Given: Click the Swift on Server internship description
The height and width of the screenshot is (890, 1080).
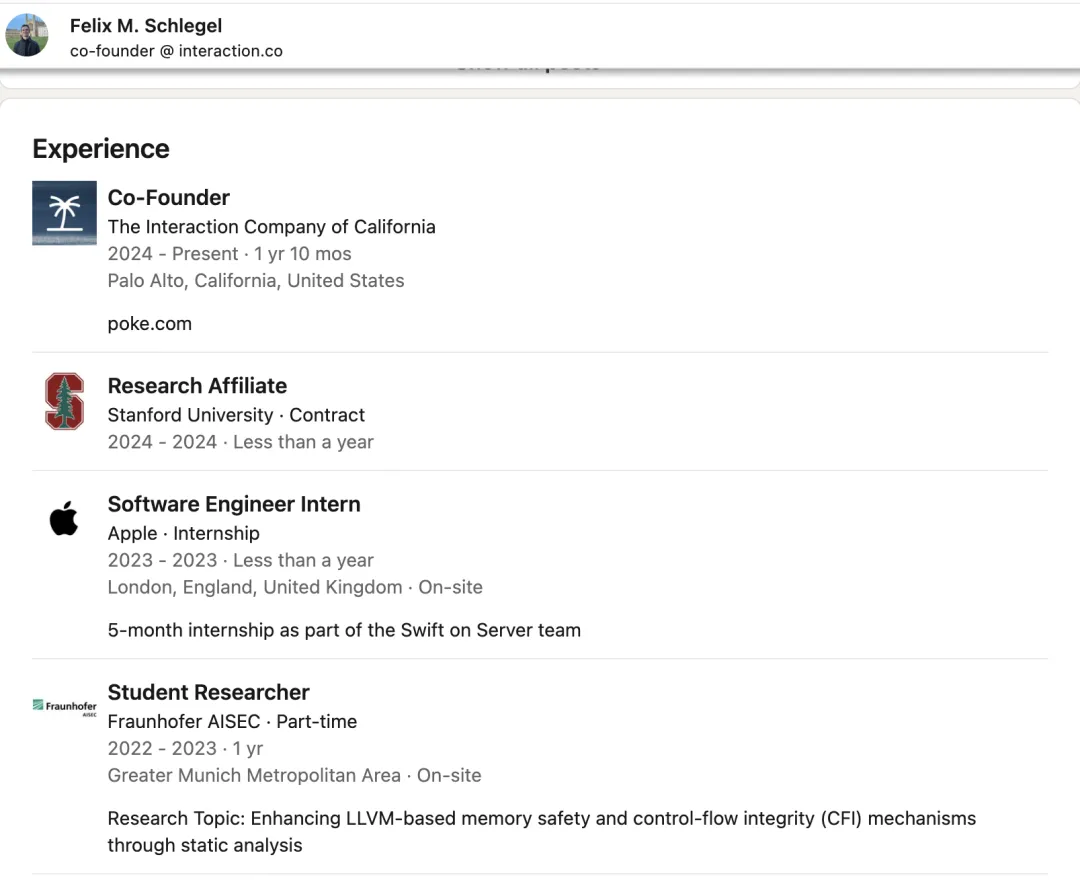Looking at the screenshot, I should [344, 630].
